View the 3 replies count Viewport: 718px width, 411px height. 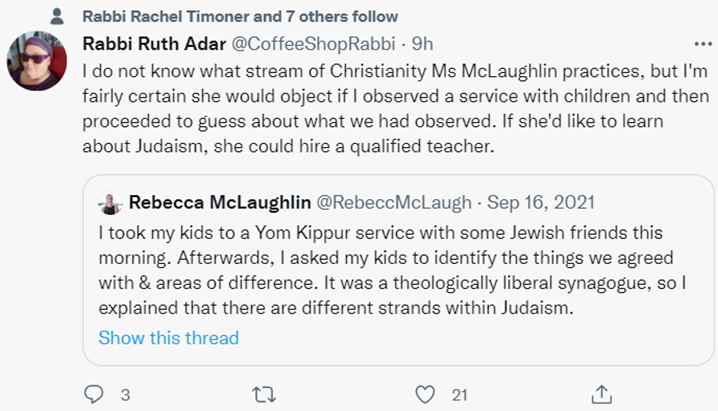(x=125, y=395)
